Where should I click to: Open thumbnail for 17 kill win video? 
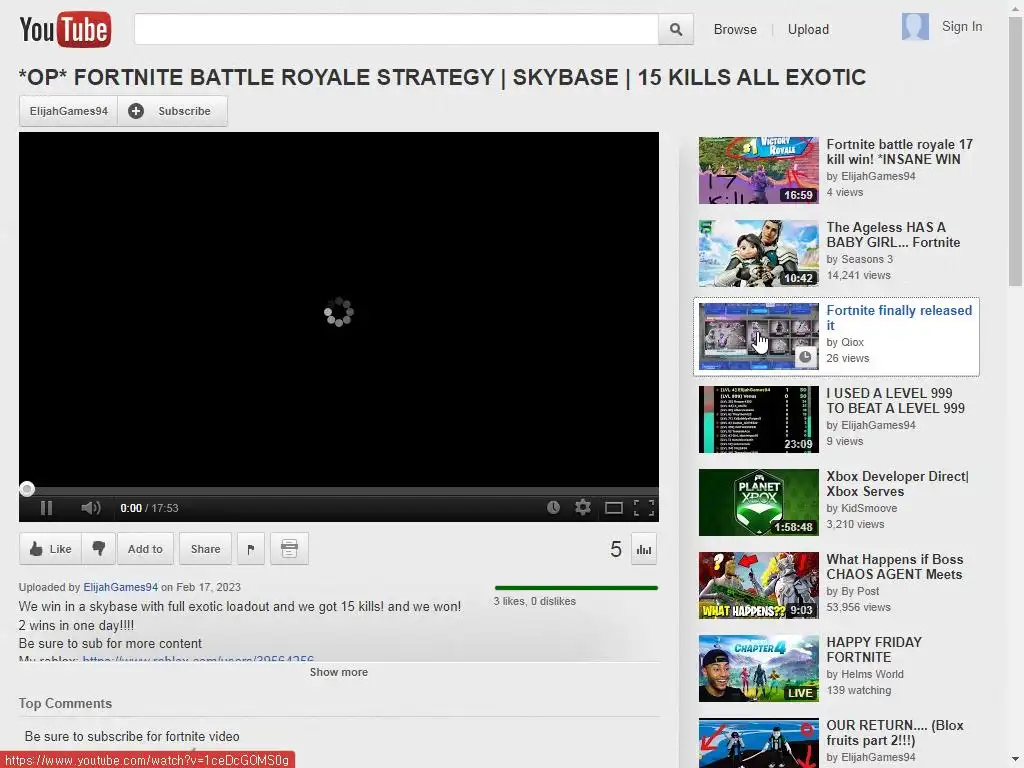coord(758,170)
